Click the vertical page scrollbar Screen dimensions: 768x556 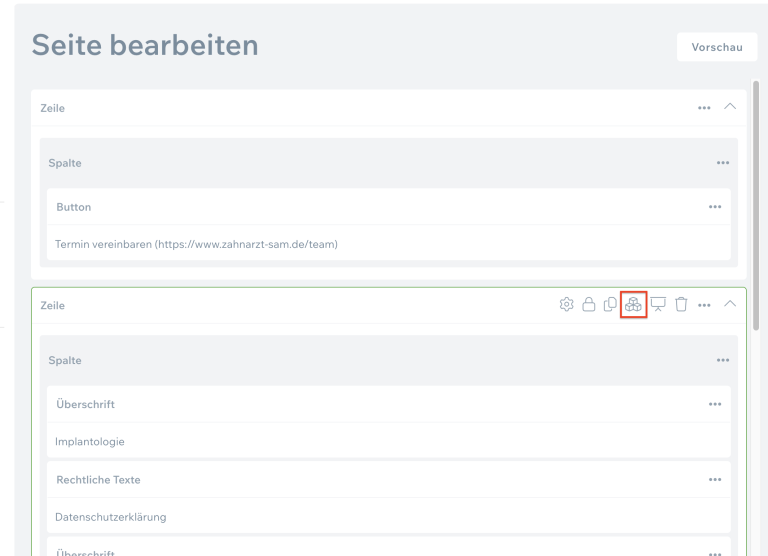click(x=757, y=200)
